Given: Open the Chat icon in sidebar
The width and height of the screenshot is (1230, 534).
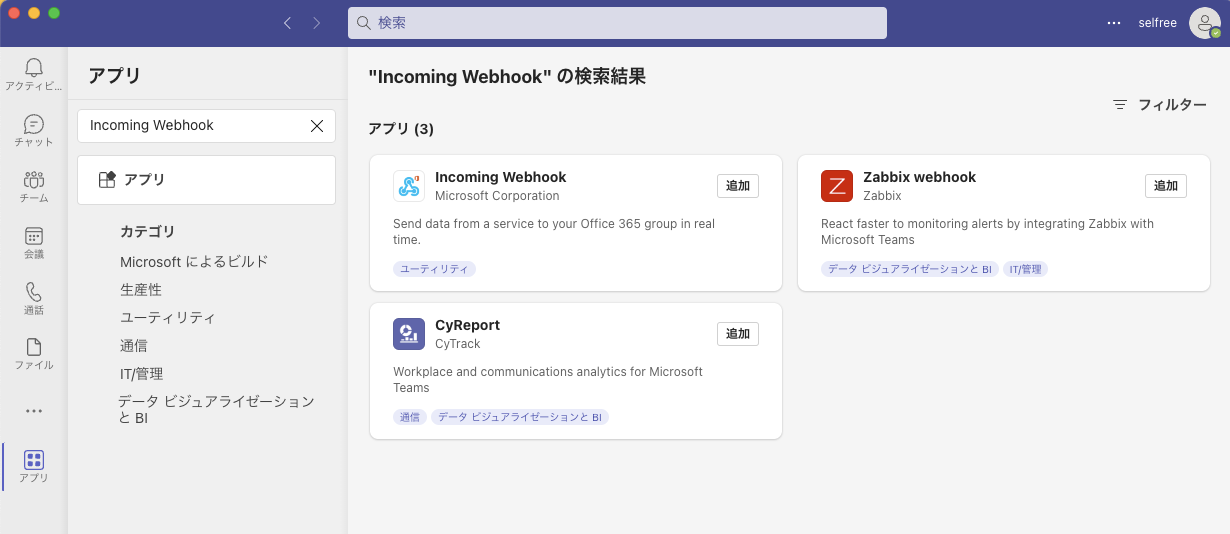Looking at the screenshot, I should (x=34, y=124).
